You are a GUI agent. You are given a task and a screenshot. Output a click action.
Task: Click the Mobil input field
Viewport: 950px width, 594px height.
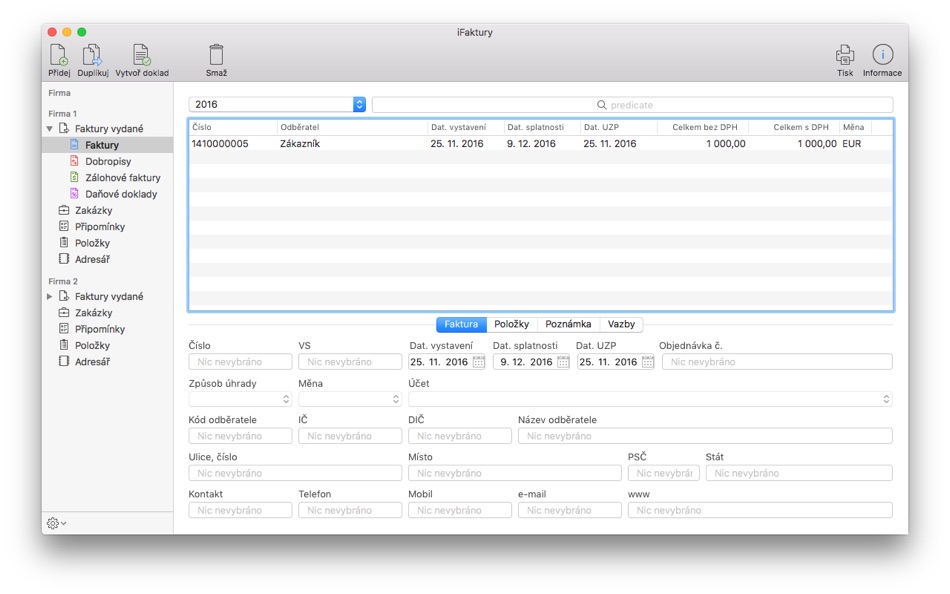[x=459, y=510]
